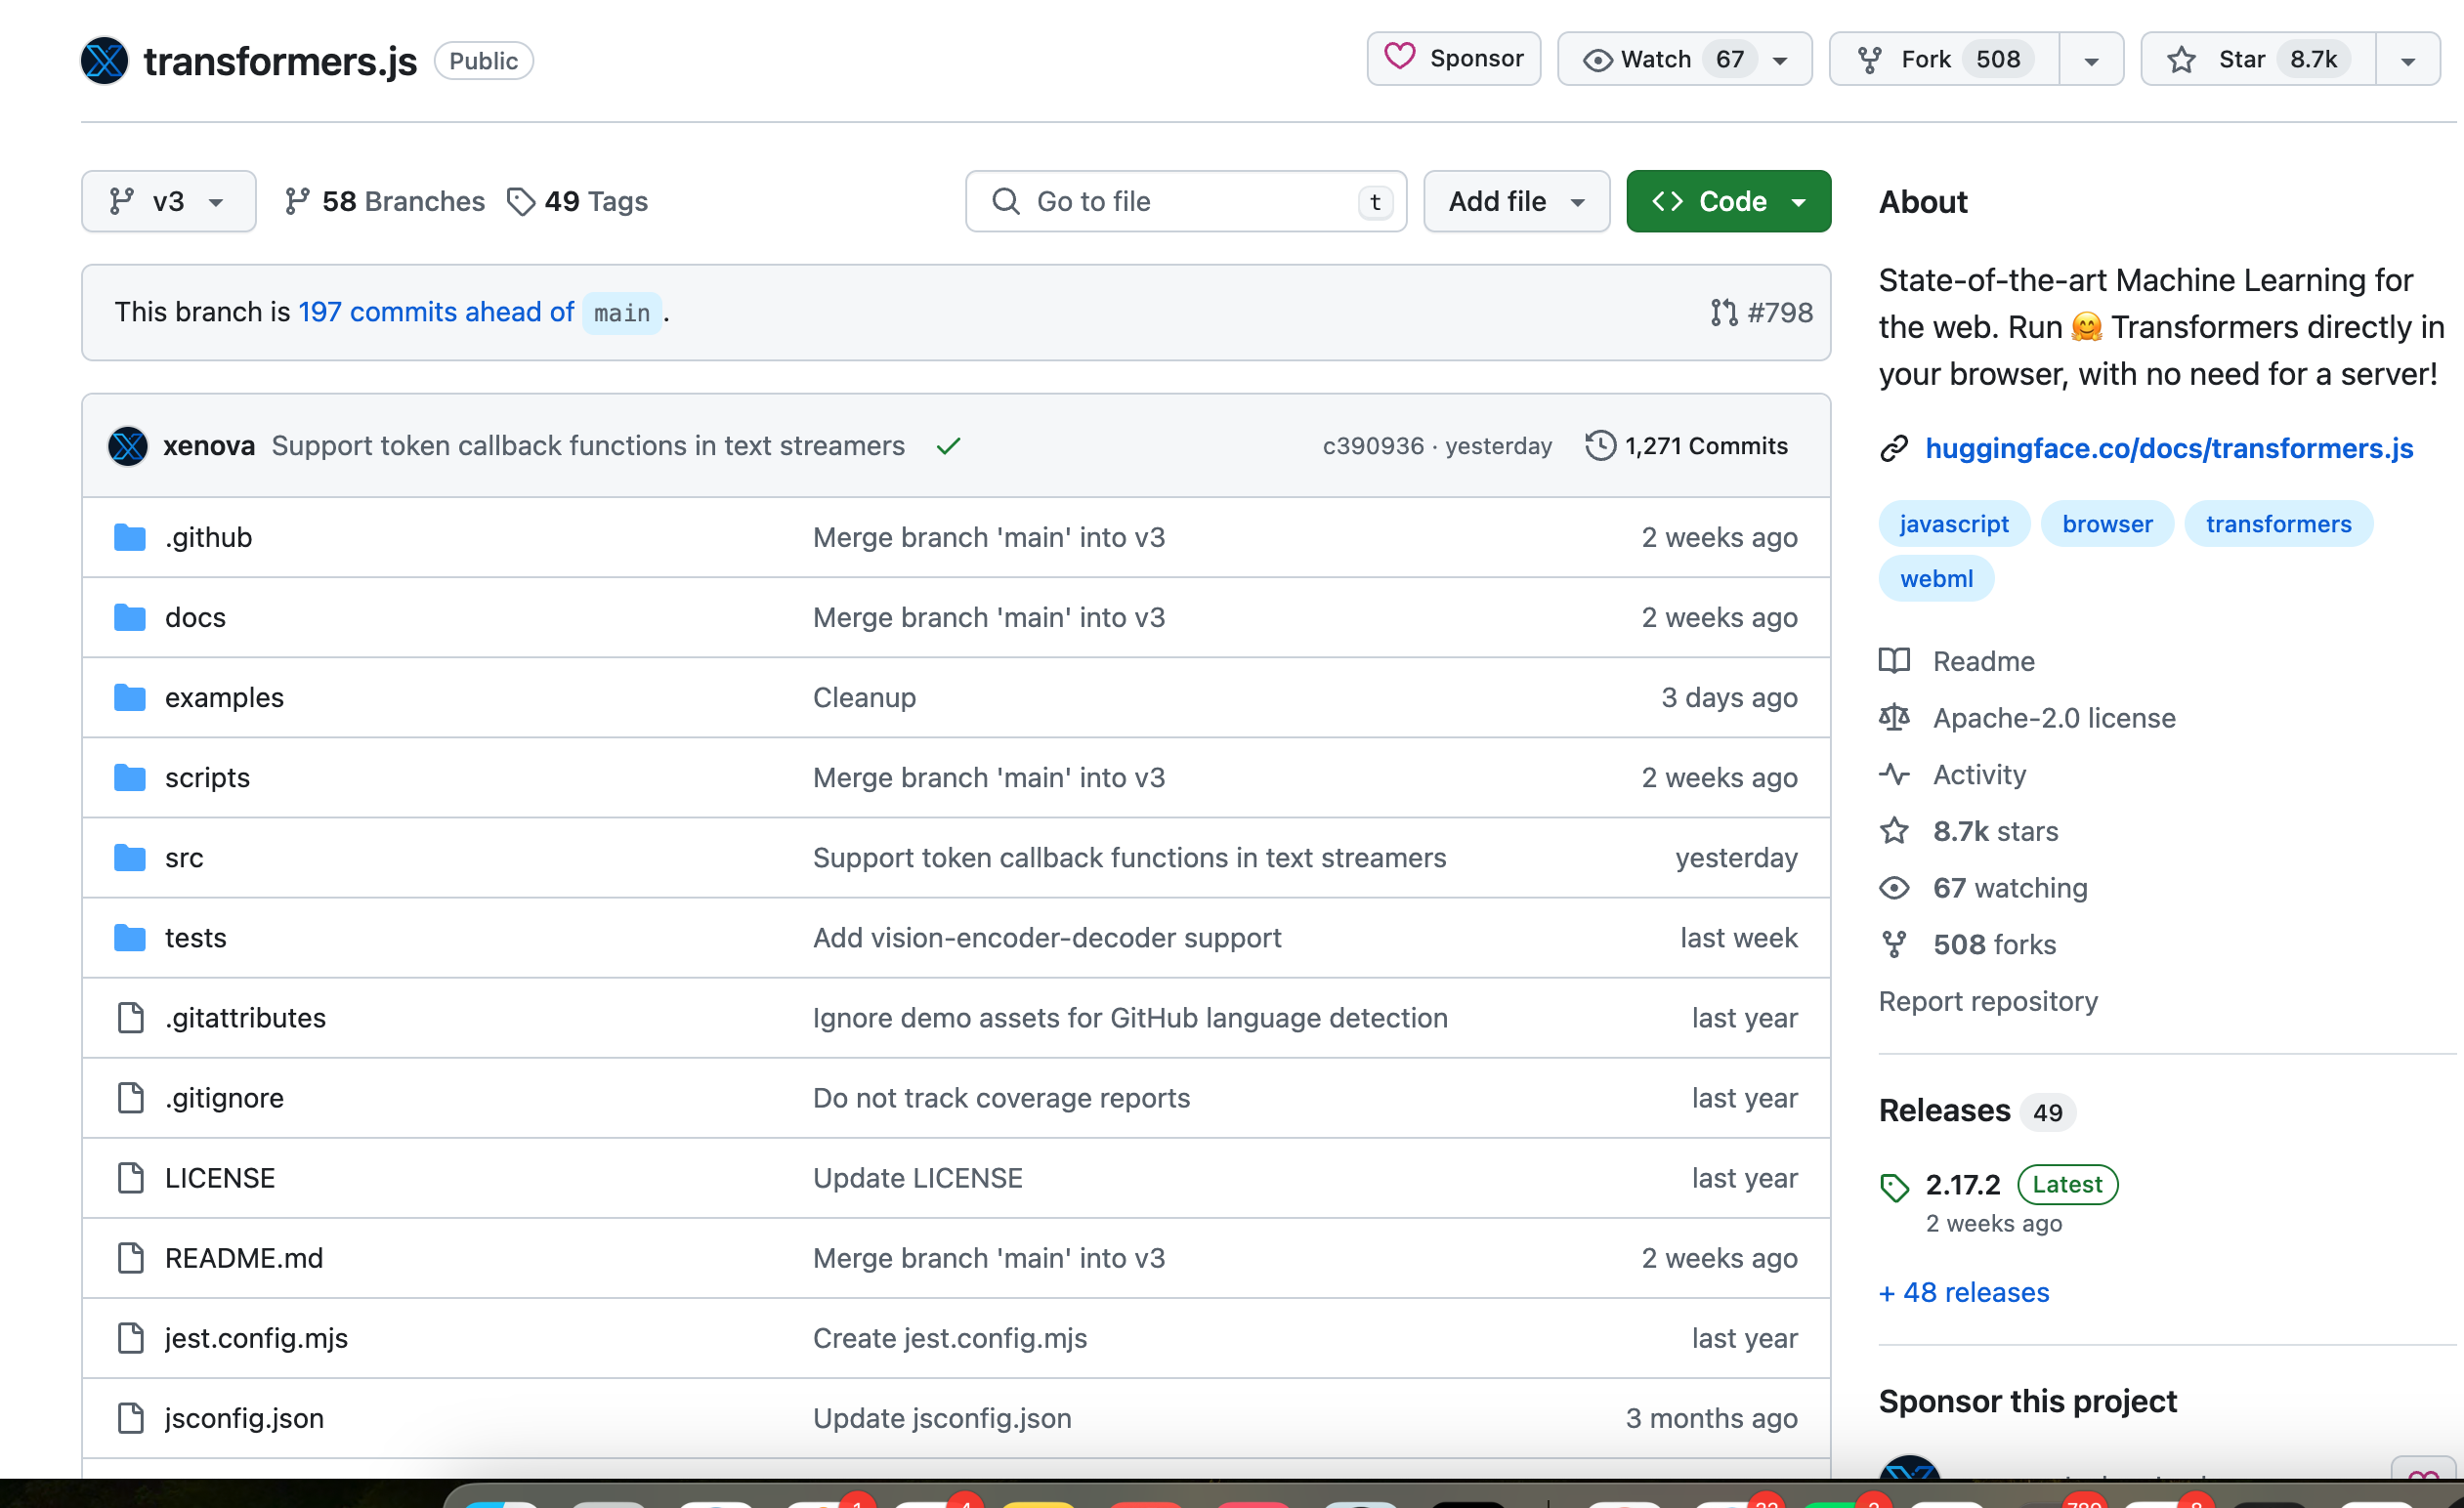Click the transformers.js repository name

(x=280, y=61)
